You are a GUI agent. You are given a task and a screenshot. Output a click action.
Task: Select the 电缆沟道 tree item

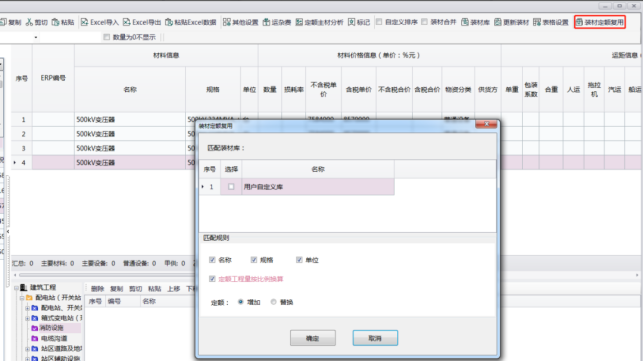pos(54,338)
